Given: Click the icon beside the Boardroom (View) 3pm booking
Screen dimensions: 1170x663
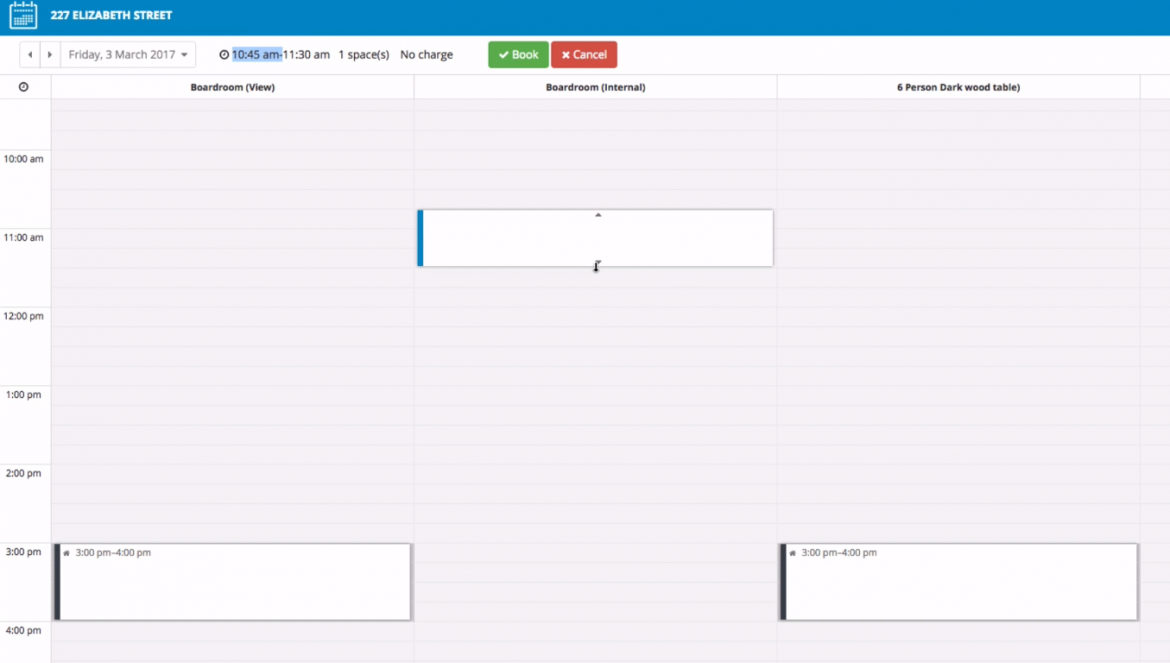Looking at the screenshot, I should pos(66,551).
